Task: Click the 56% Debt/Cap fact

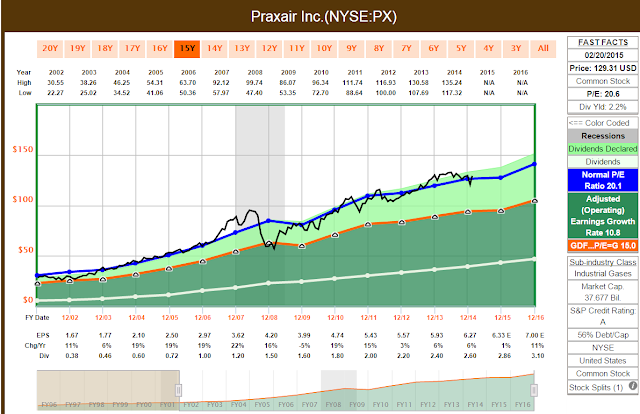Action: (x=603, y=335)
